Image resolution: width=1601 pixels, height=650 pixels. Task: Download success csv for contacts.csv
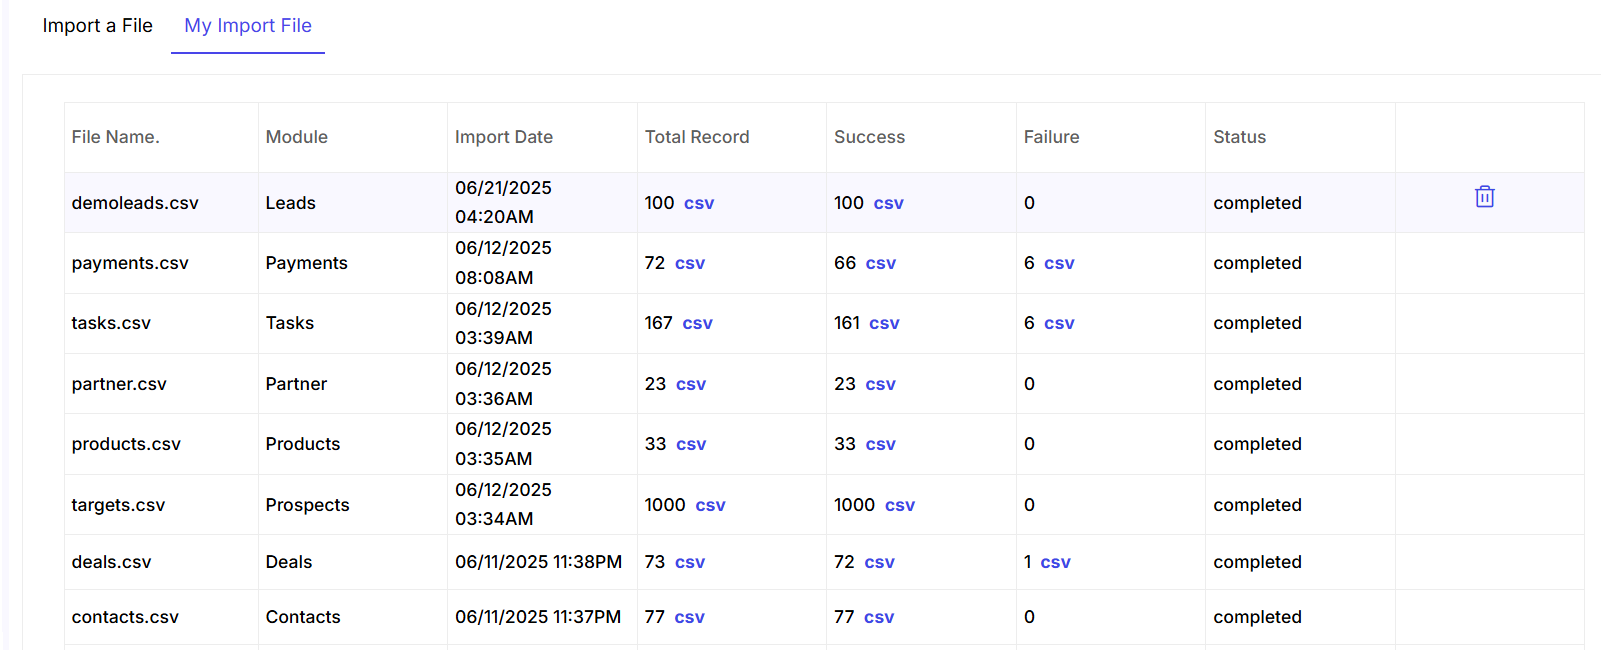pyautogui.click(x=879, y=617)
